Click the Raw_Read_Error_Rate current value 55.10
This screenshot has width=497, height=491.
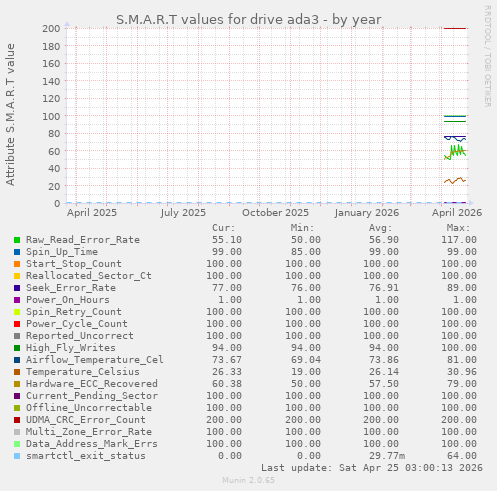(x=227, y=240)
